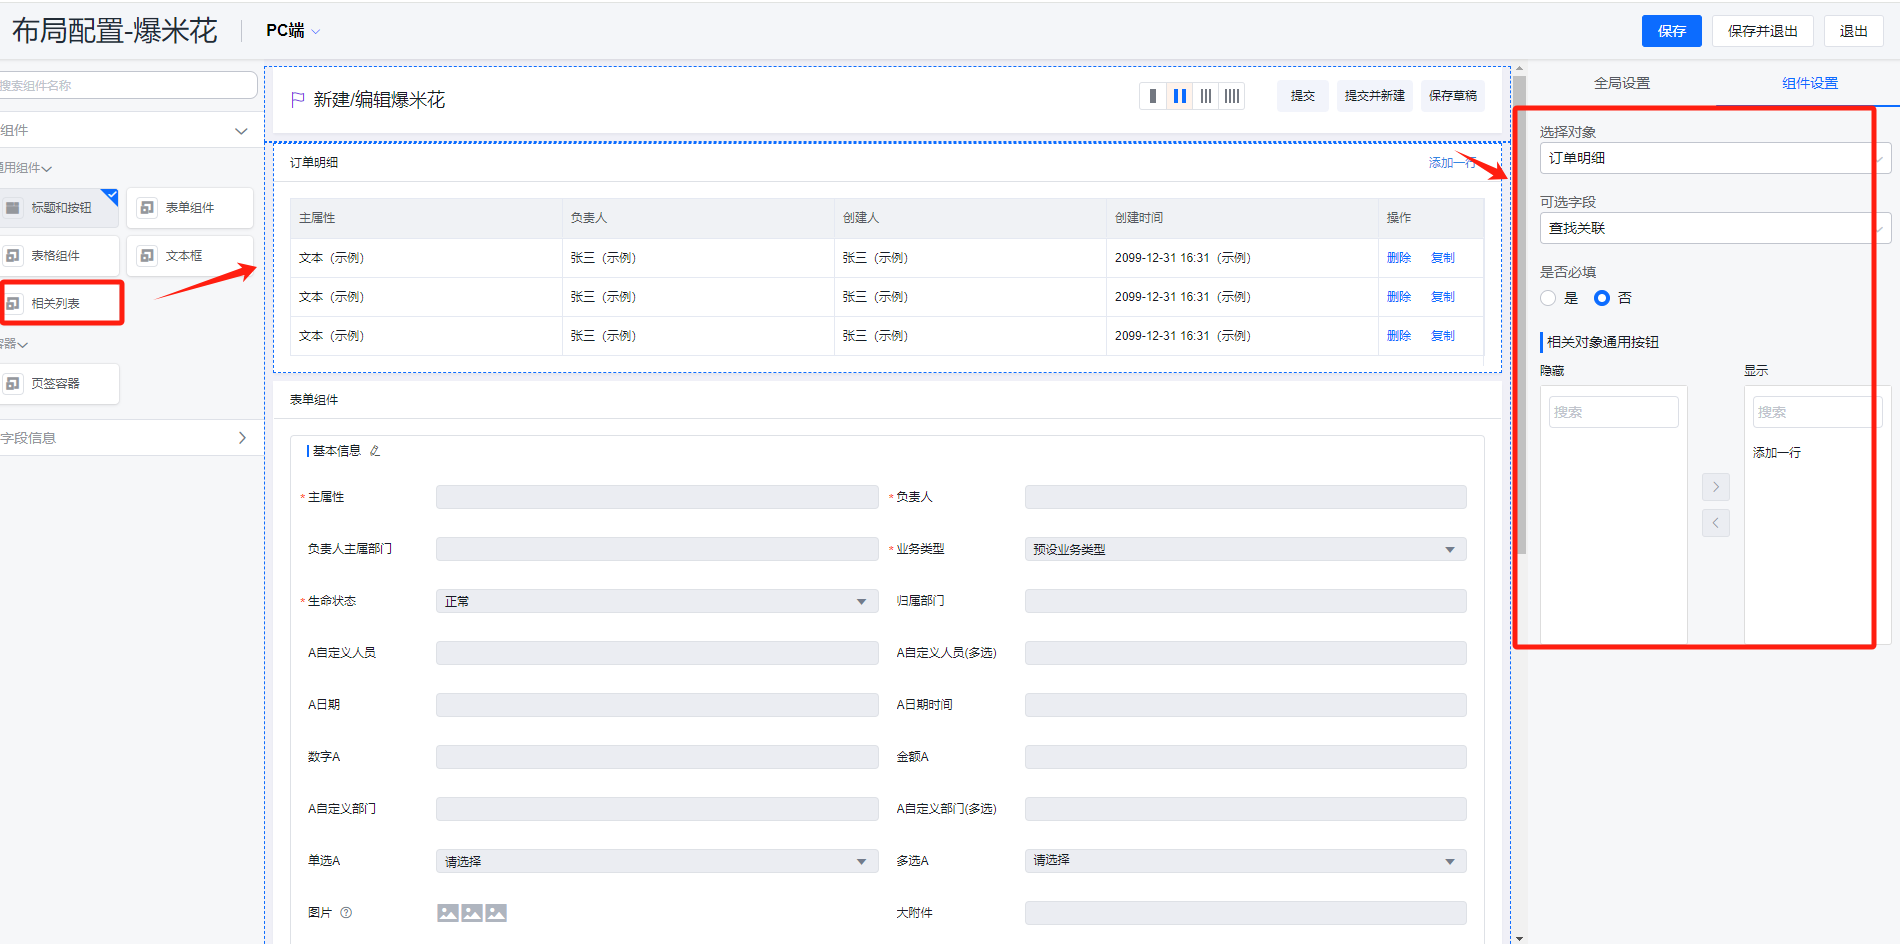Open the 选择对象 dropdown
This screenshot has width=1900, height=944.
pyautogui.click(x=1715, y=158)
